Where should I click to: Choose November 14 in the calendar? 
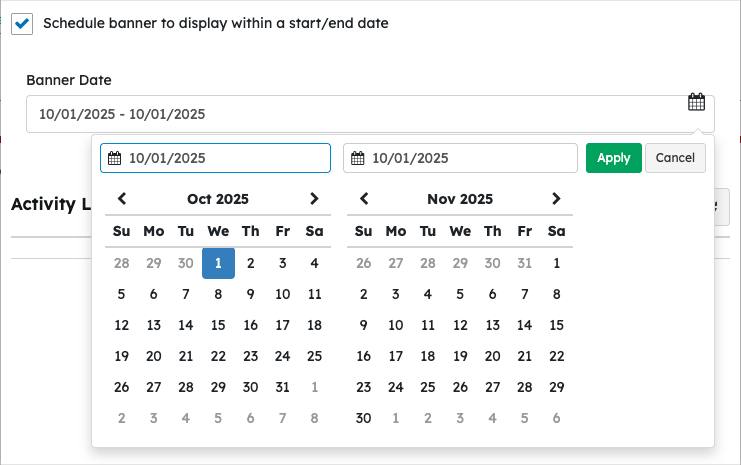[524, 325]
